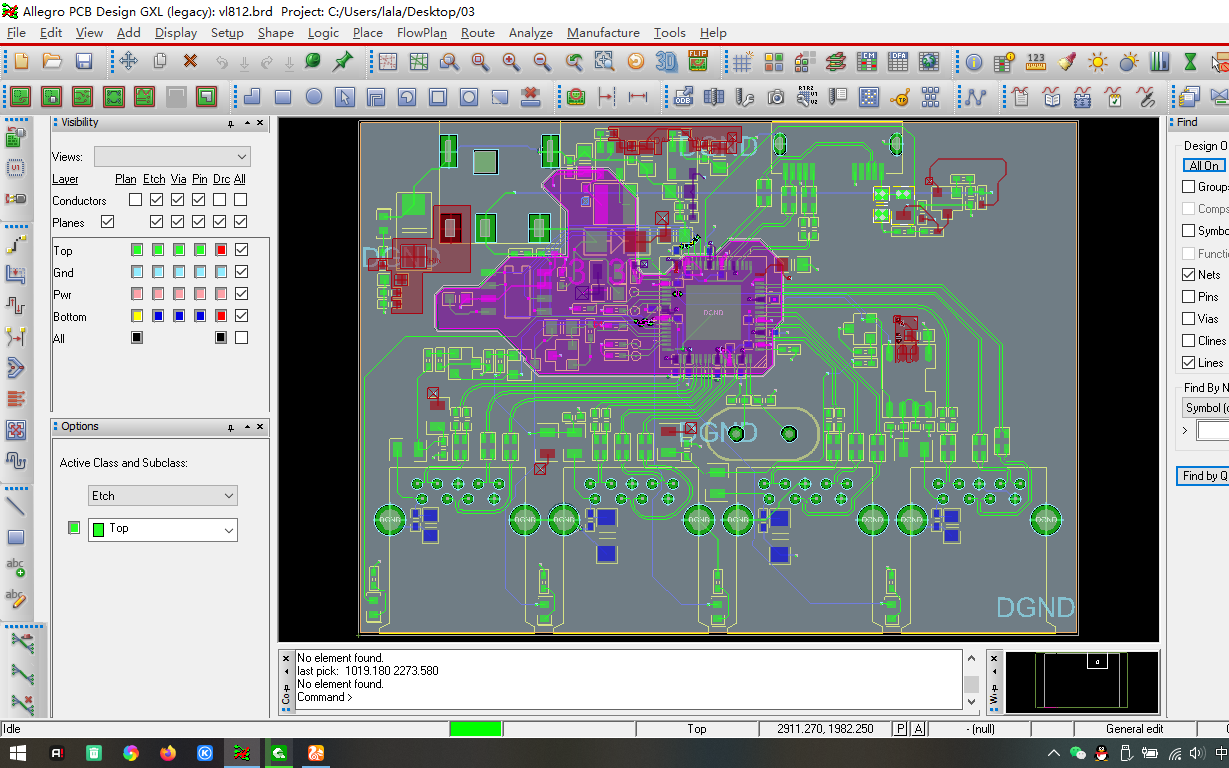Select the Move tool in toolbar
This screenshot has width=1229, height=768.
click(128, 62)
